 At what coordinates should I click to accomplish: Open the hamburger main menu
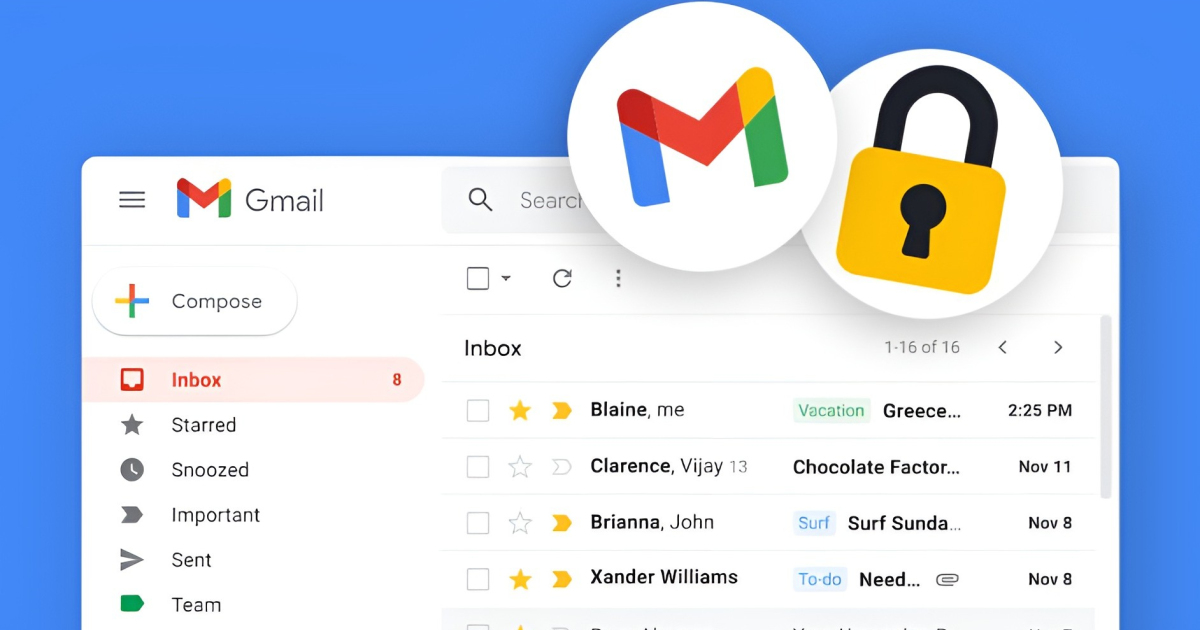click(x=132, y=200)
